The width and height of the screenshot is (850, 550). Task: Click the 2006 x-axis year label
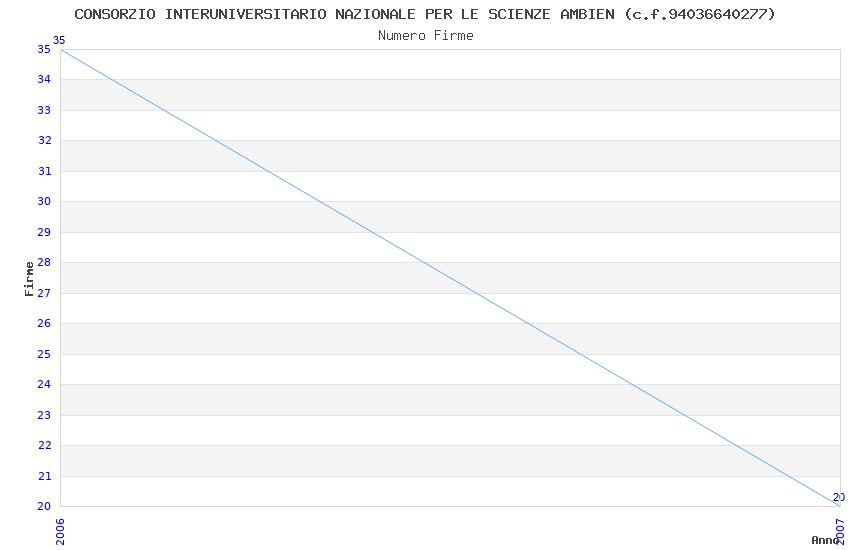point(60,532)
